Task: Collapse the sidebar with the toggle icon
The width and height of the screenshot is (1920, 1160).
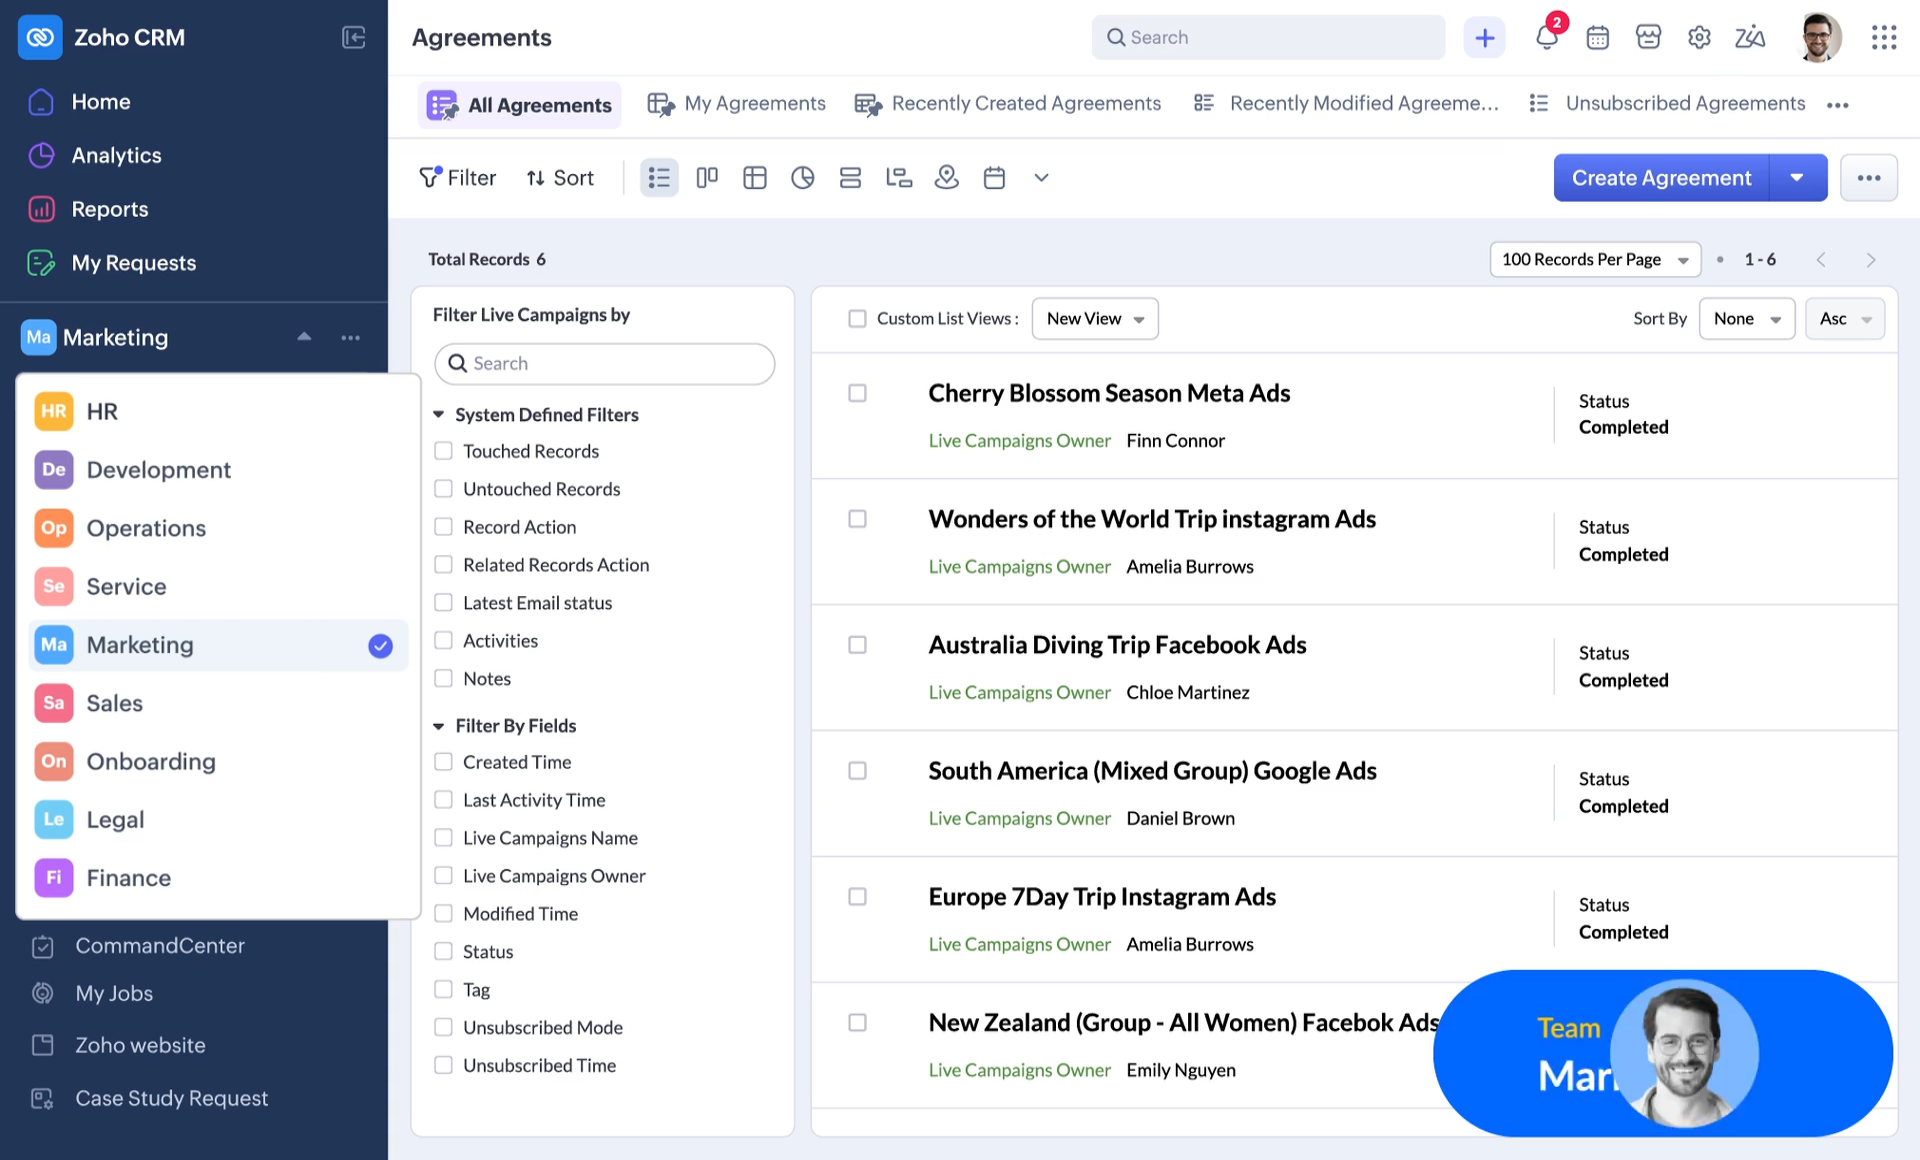Action: (x=353, y=38)
